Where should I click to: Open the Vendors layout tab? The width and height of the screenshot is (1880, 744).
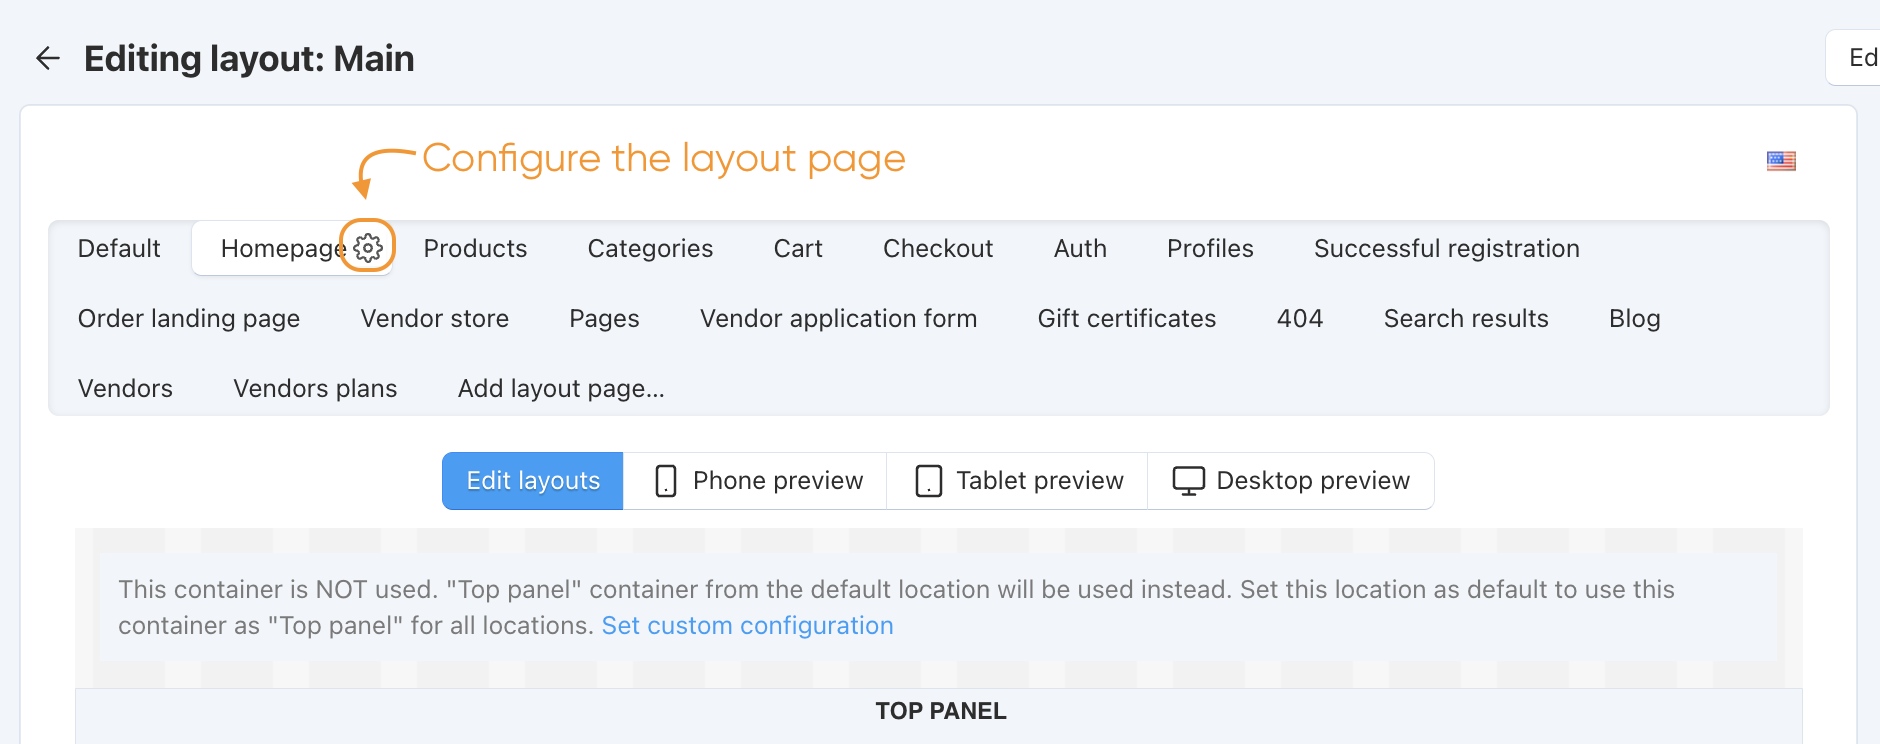125,388
